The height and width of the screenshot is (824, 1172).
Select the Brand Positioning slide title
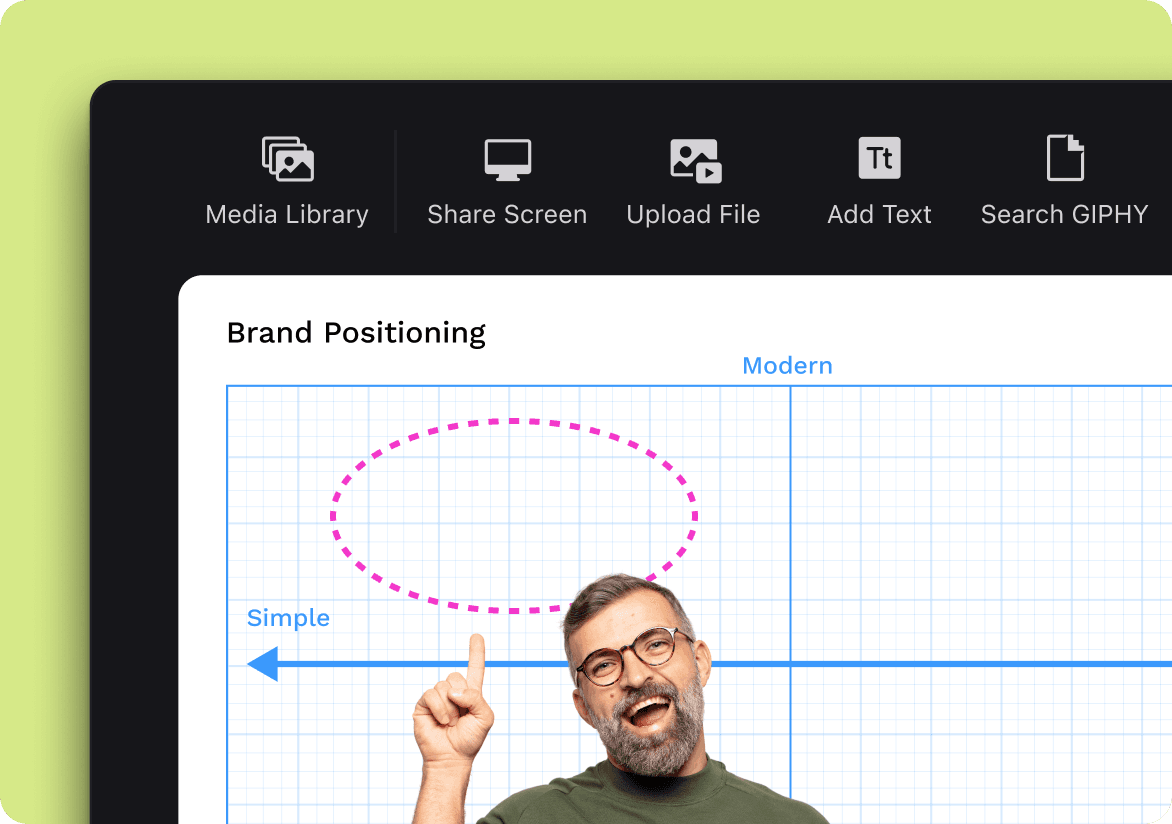[x=357, y=333]
